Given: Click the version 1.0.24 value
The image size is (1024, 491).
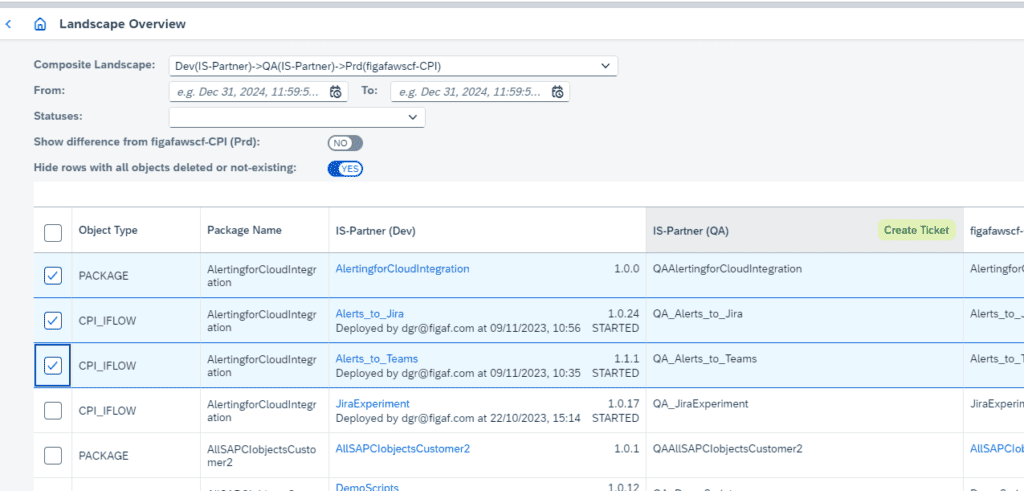Looking at the screenshot, I should coord(624,313).
